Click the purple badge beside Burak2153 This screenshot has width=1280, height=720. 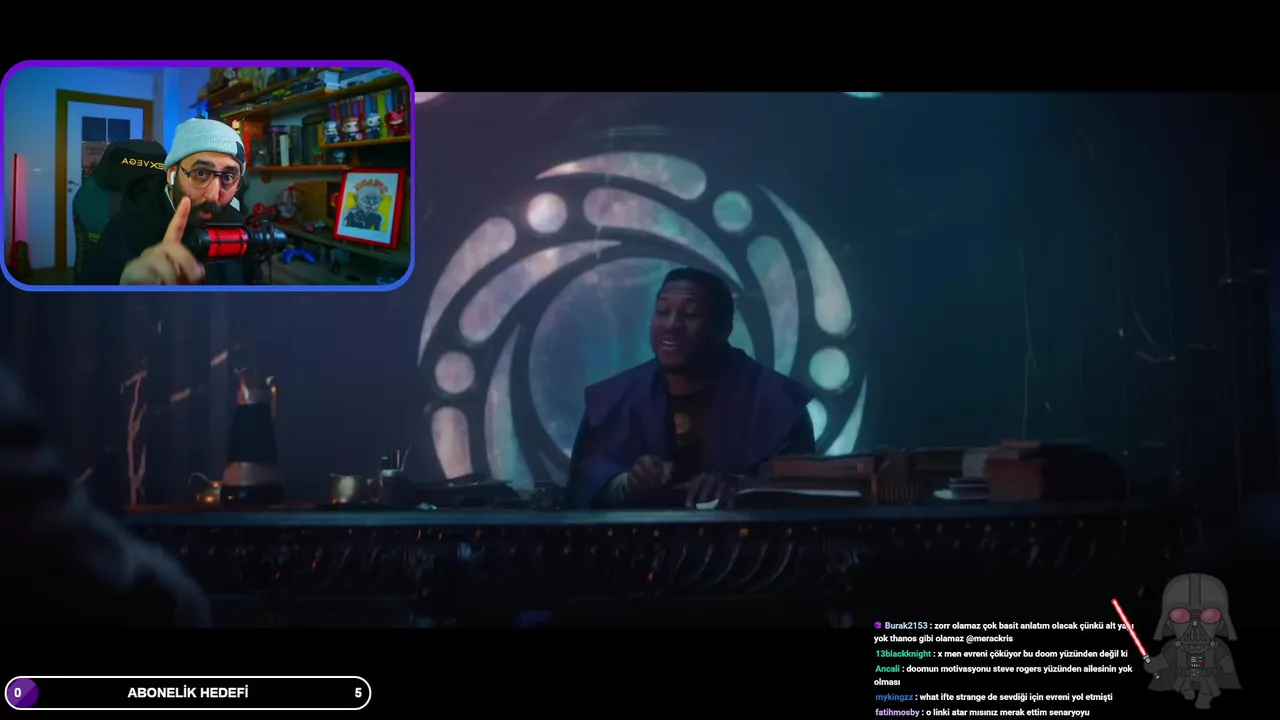tap(878, 625)
